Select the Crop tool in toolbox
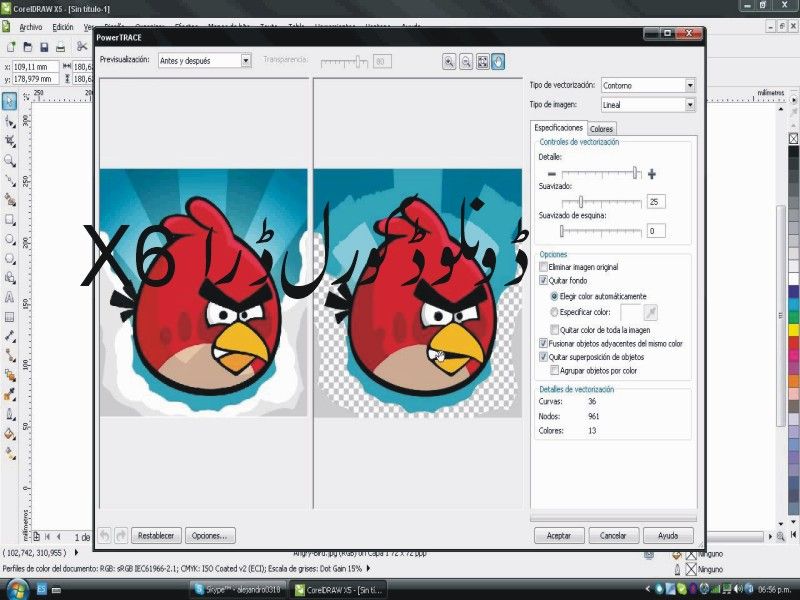 tap(10, 140)
